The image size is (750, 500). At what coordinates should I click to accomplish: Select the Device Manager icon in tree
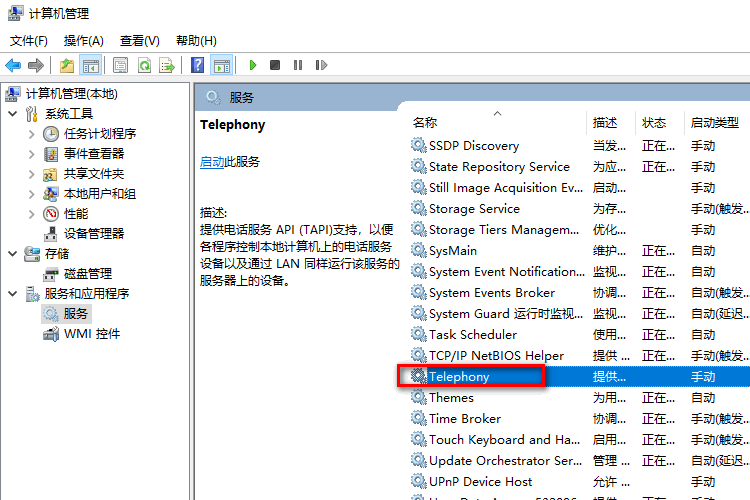pos(51,234)
